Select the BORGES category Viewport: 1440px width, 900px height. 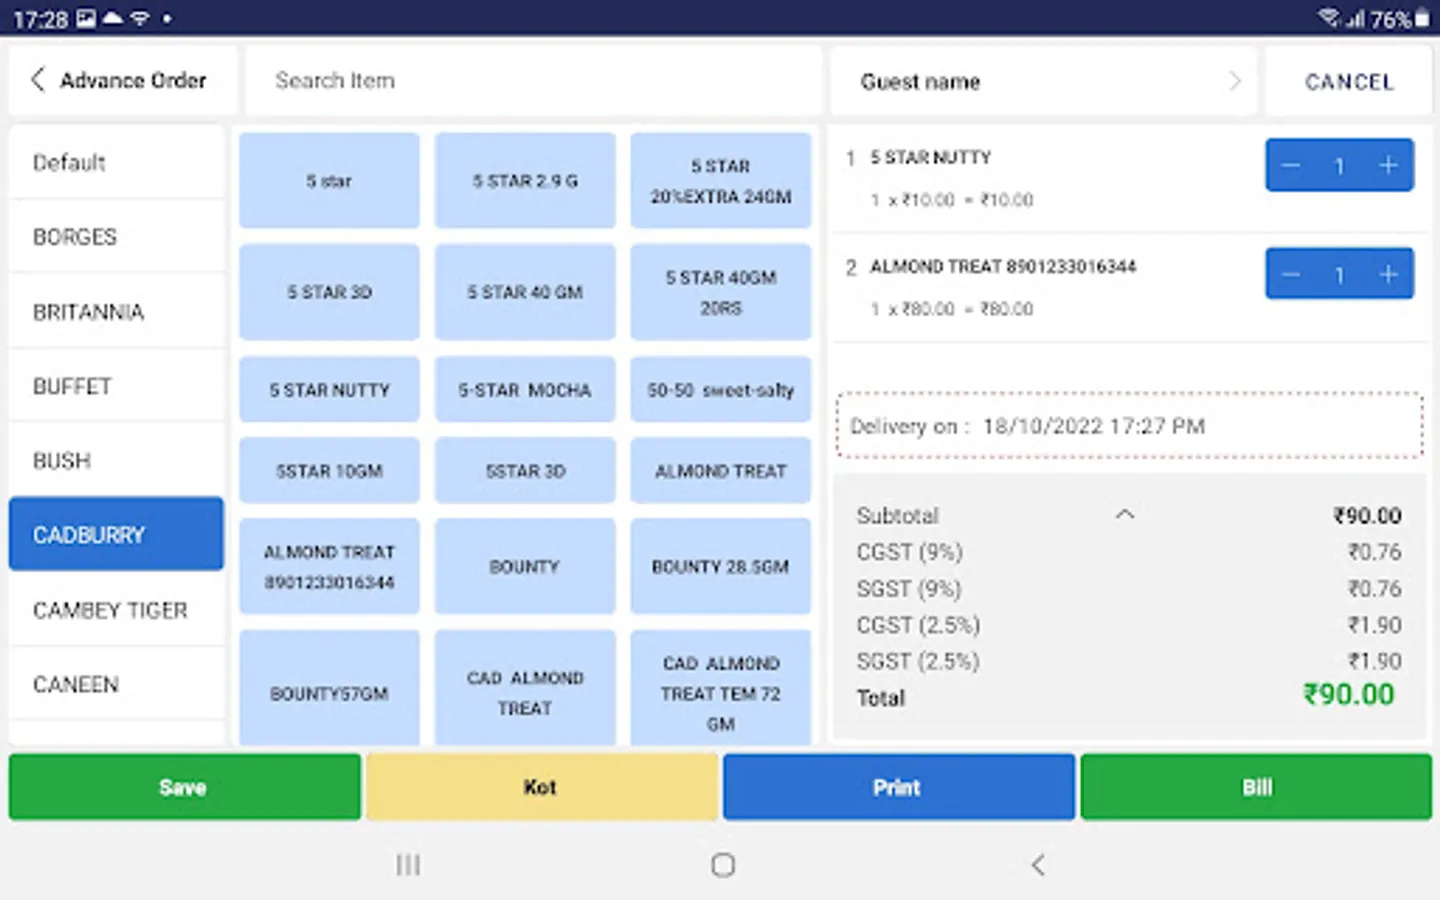[x=116, y=237]
